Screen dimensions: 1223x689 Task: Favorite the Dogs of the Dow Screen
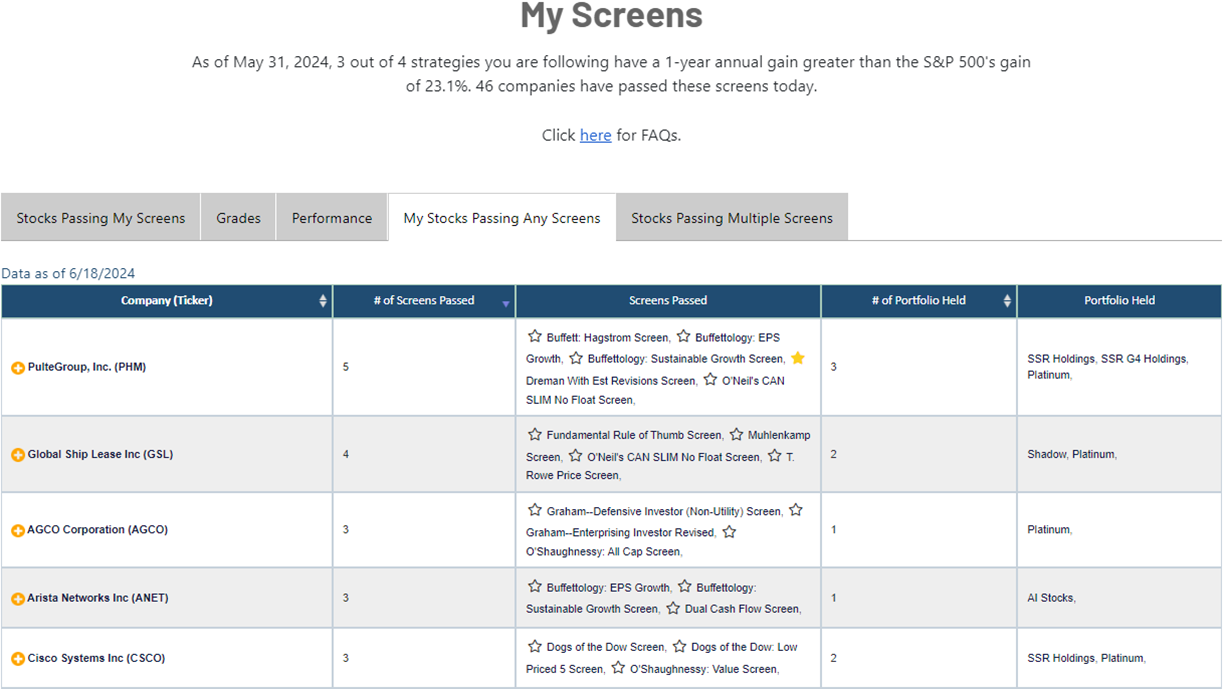click(535, 646)
